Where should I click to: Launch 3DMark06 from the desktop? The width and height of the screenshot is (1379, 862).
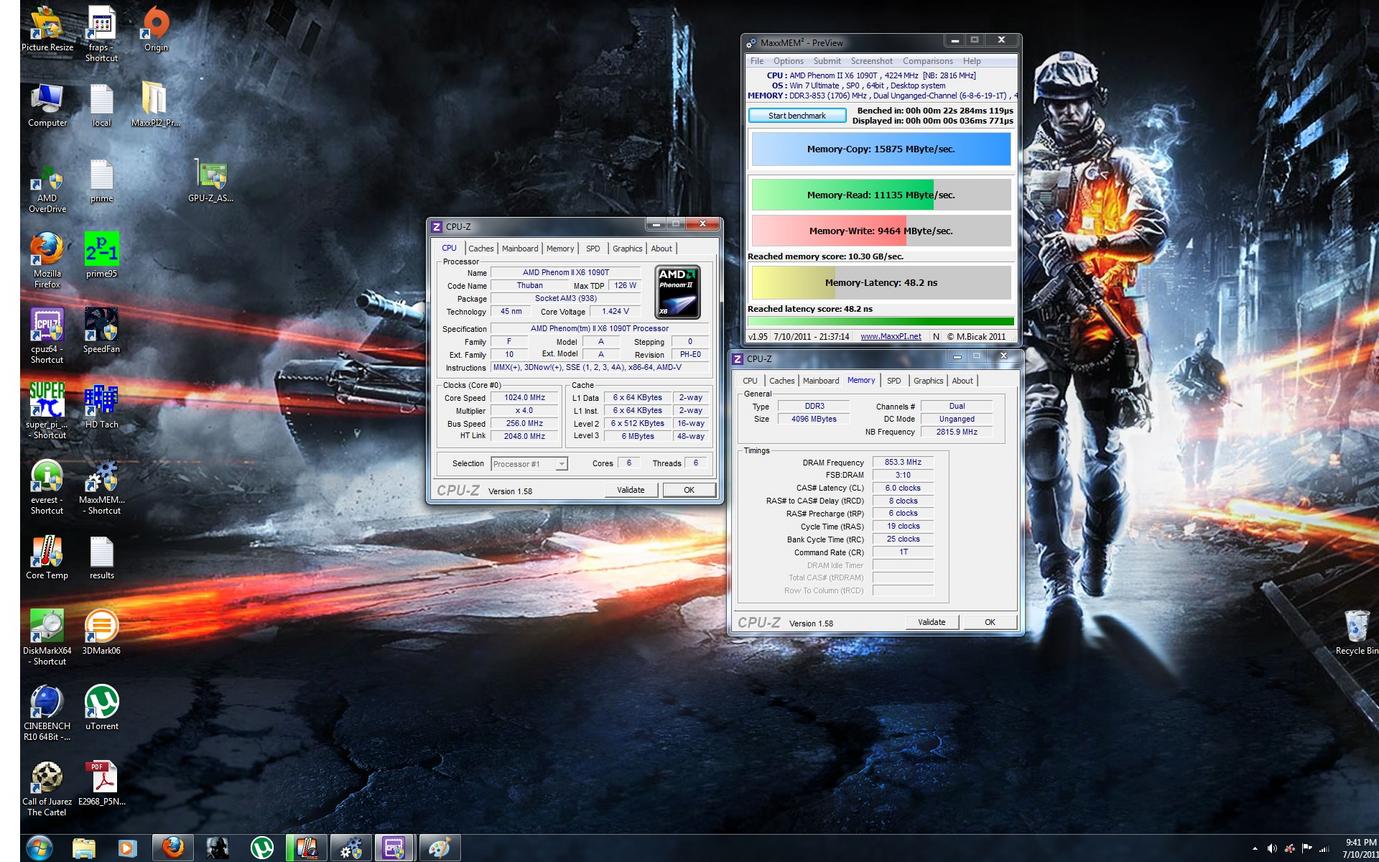pyautogui.click(x=101, y=633)
